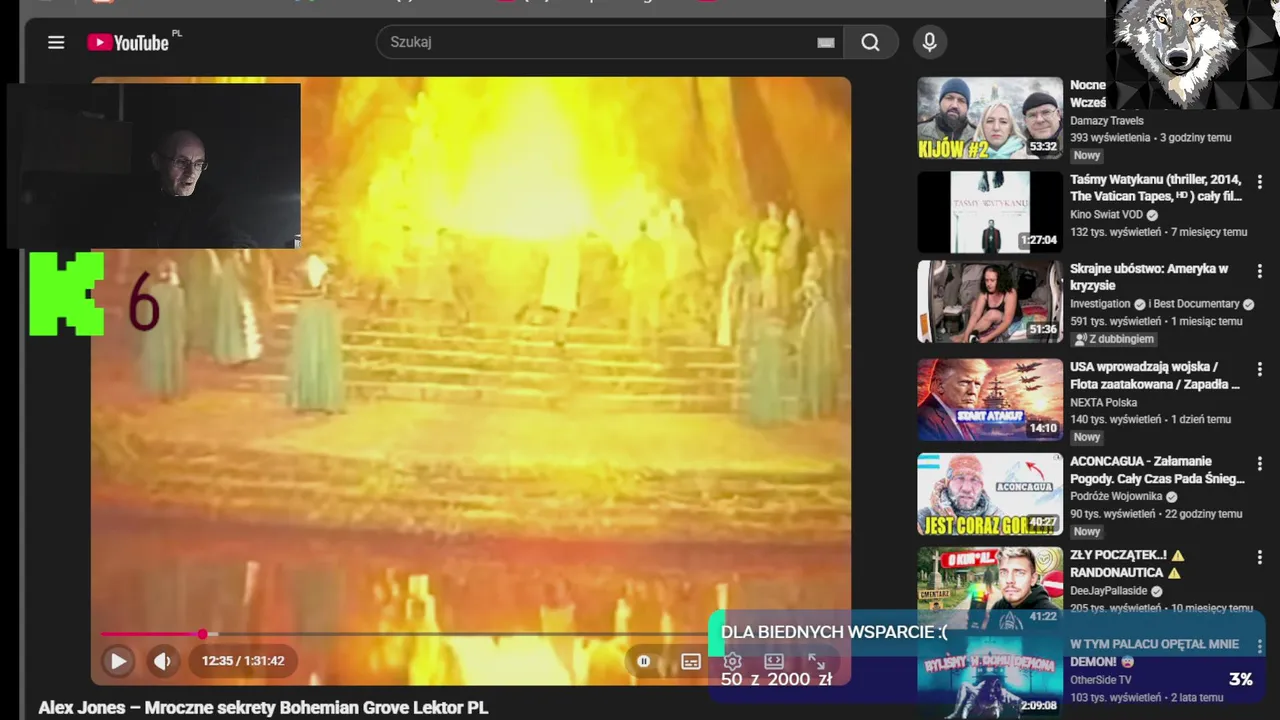Click Z dubbingiem badge
This screenshot has width=1280, height=720.
pyautogui.click(x=1112, y=340)
